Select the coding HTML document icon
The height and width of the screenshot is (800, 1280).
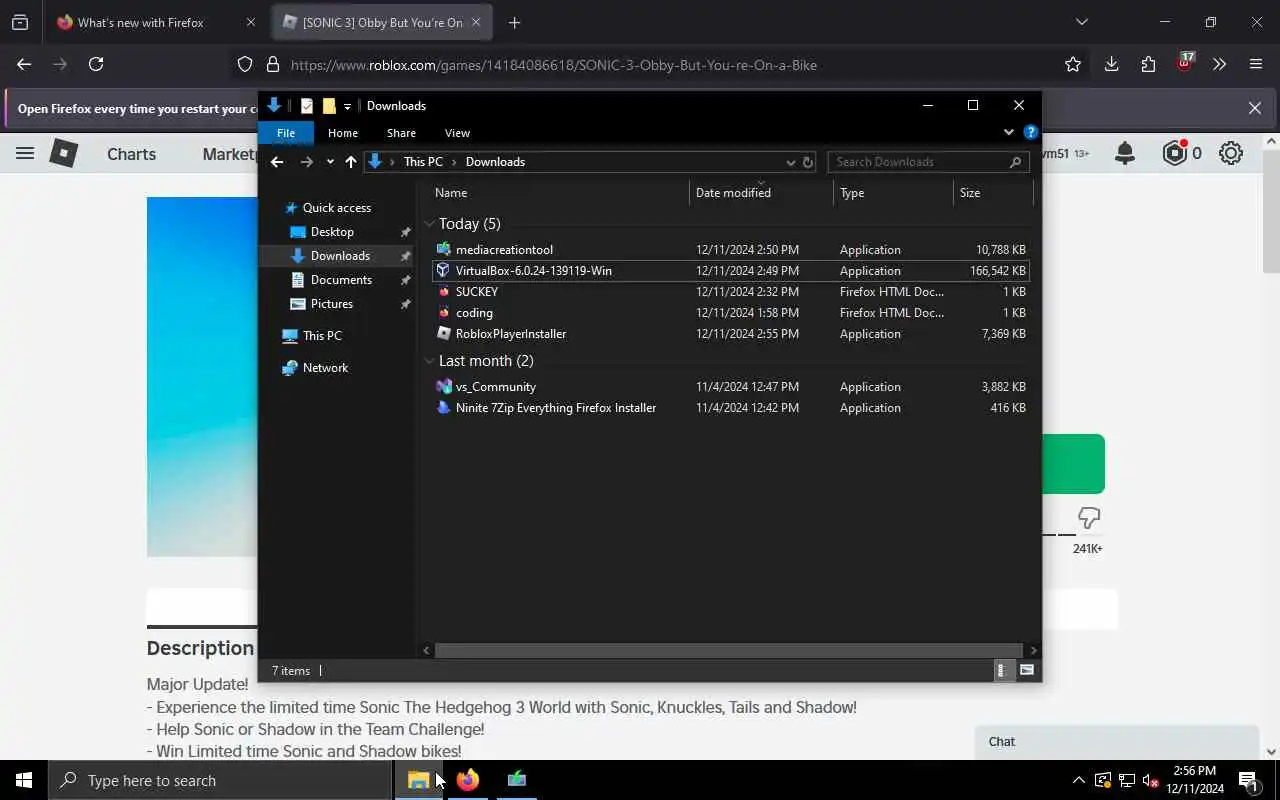click(443, 312)
